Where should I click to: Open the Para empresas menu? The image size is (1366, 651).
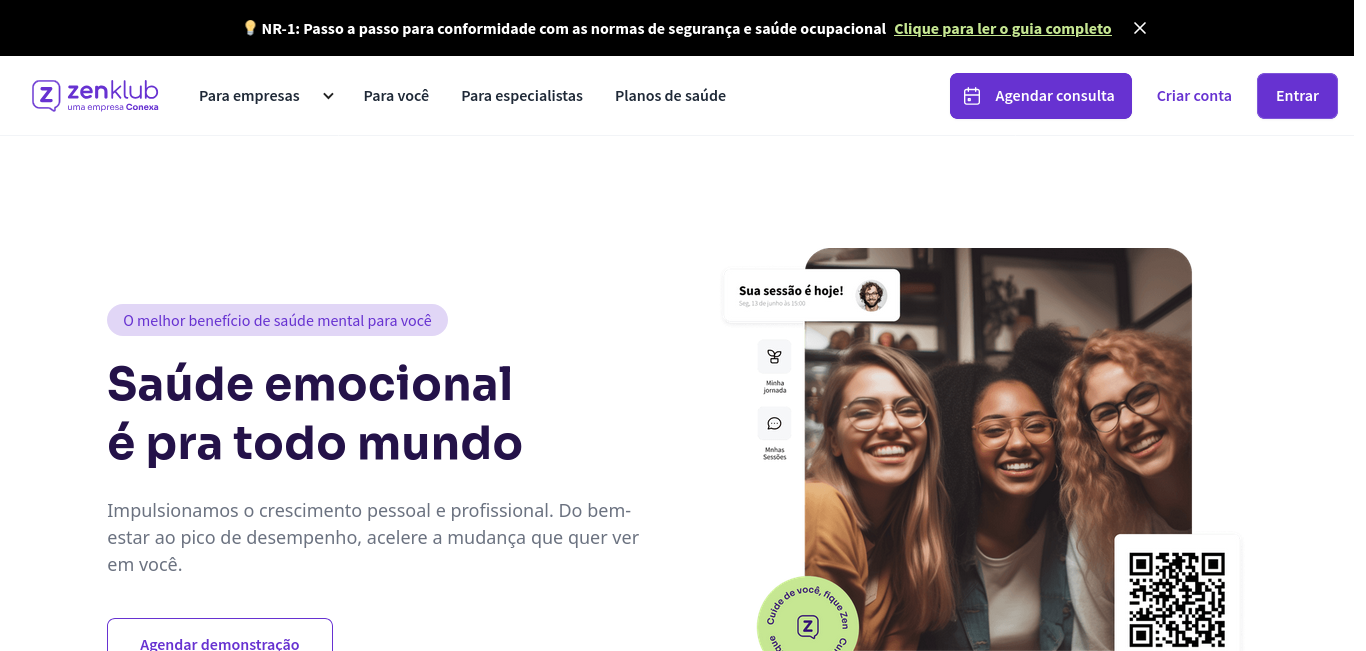(249, 96)
